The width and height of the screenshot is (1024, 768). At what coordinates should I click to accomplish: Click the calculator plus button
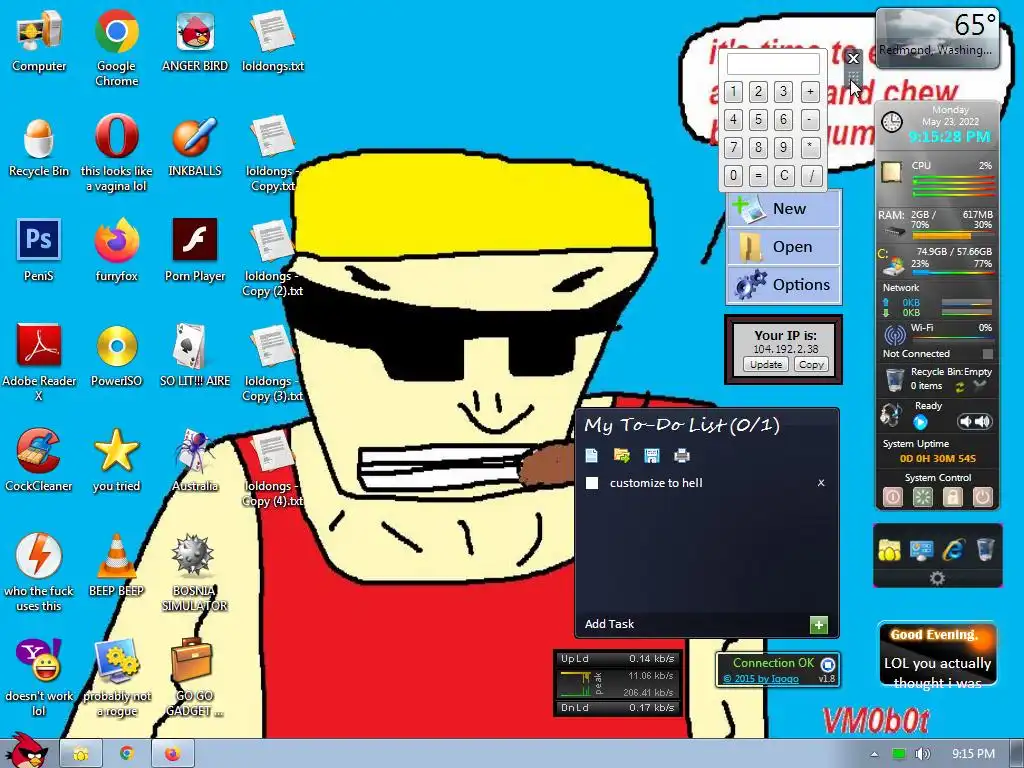810,92
